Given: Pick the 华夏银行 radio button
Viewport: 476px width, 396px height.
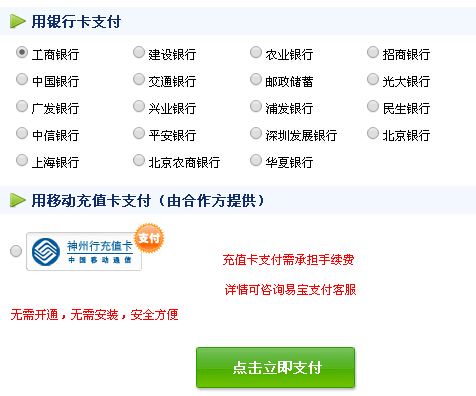Looking at the screenshot, I should point(256,161).
